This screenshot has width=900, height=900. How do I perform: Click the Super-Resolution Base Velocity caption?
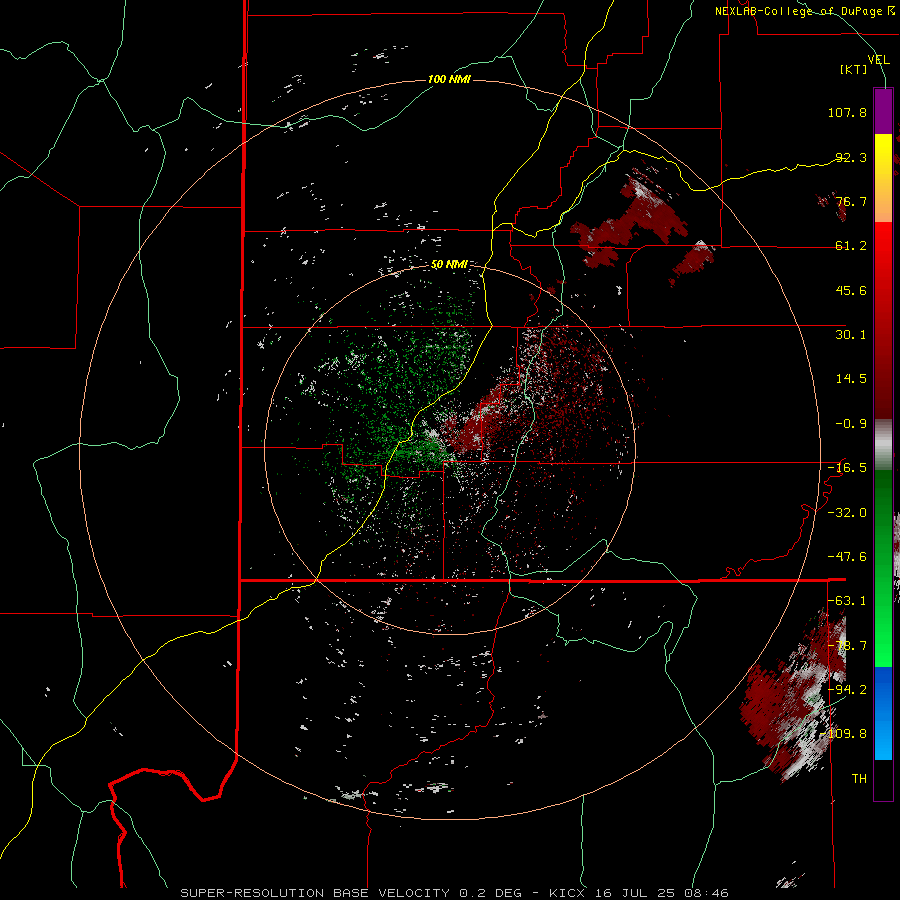coord(454,893)
